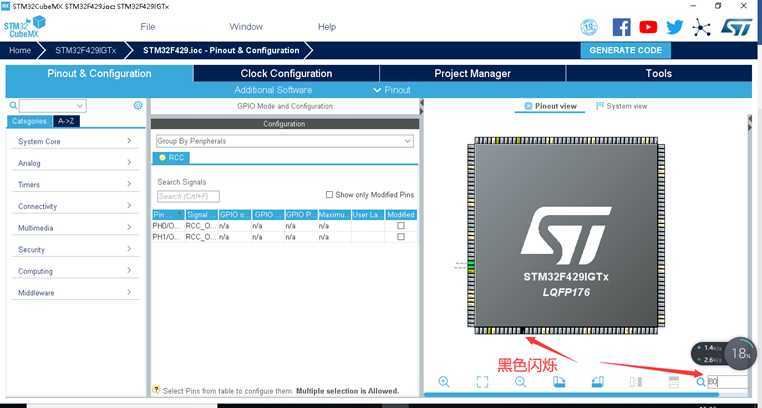762x408 pixels.
Task: Rotate chip clockwise icon in pinout toolbar
Action: tap(559, 382)
